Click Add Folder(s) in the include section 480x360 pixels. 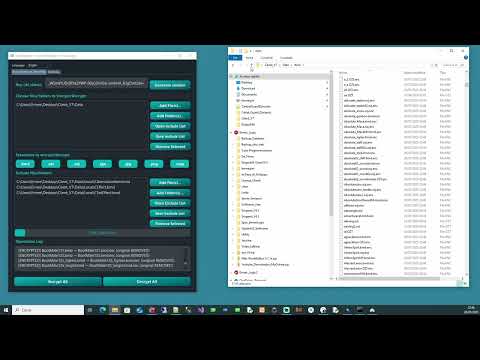(x=170, y=116)
